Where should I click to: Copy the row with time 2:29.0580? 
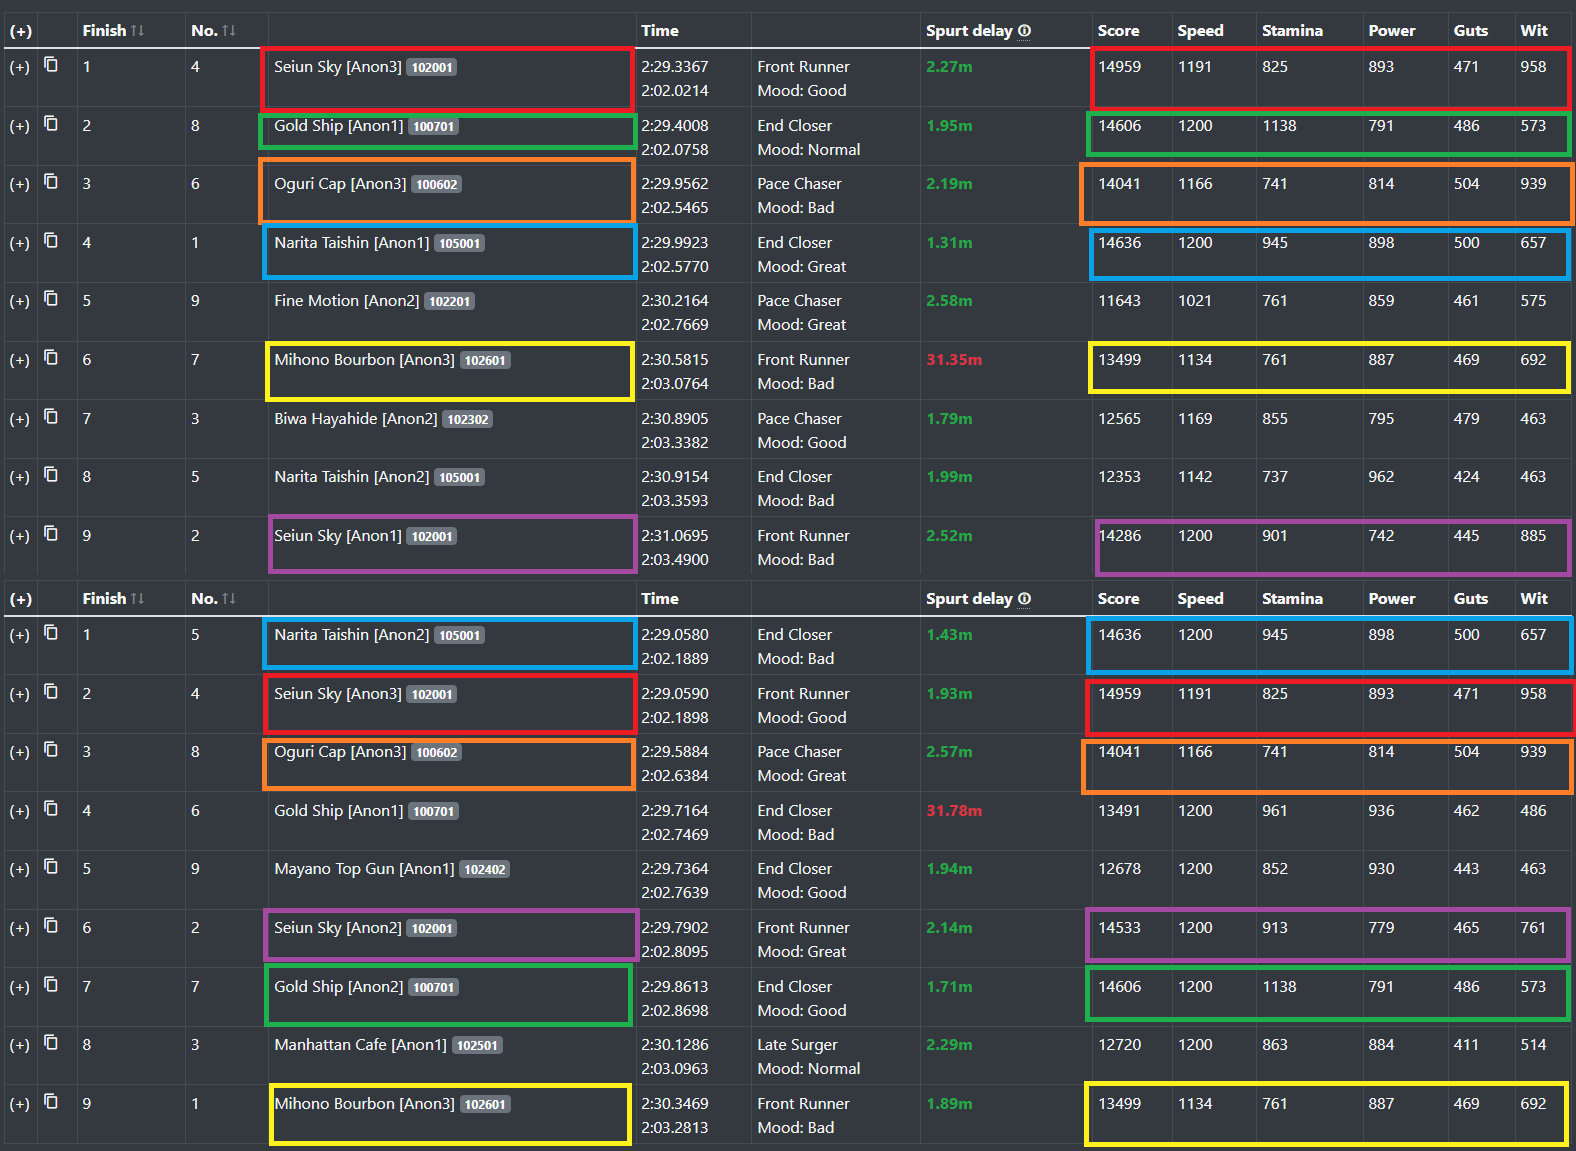coord(51,633)
